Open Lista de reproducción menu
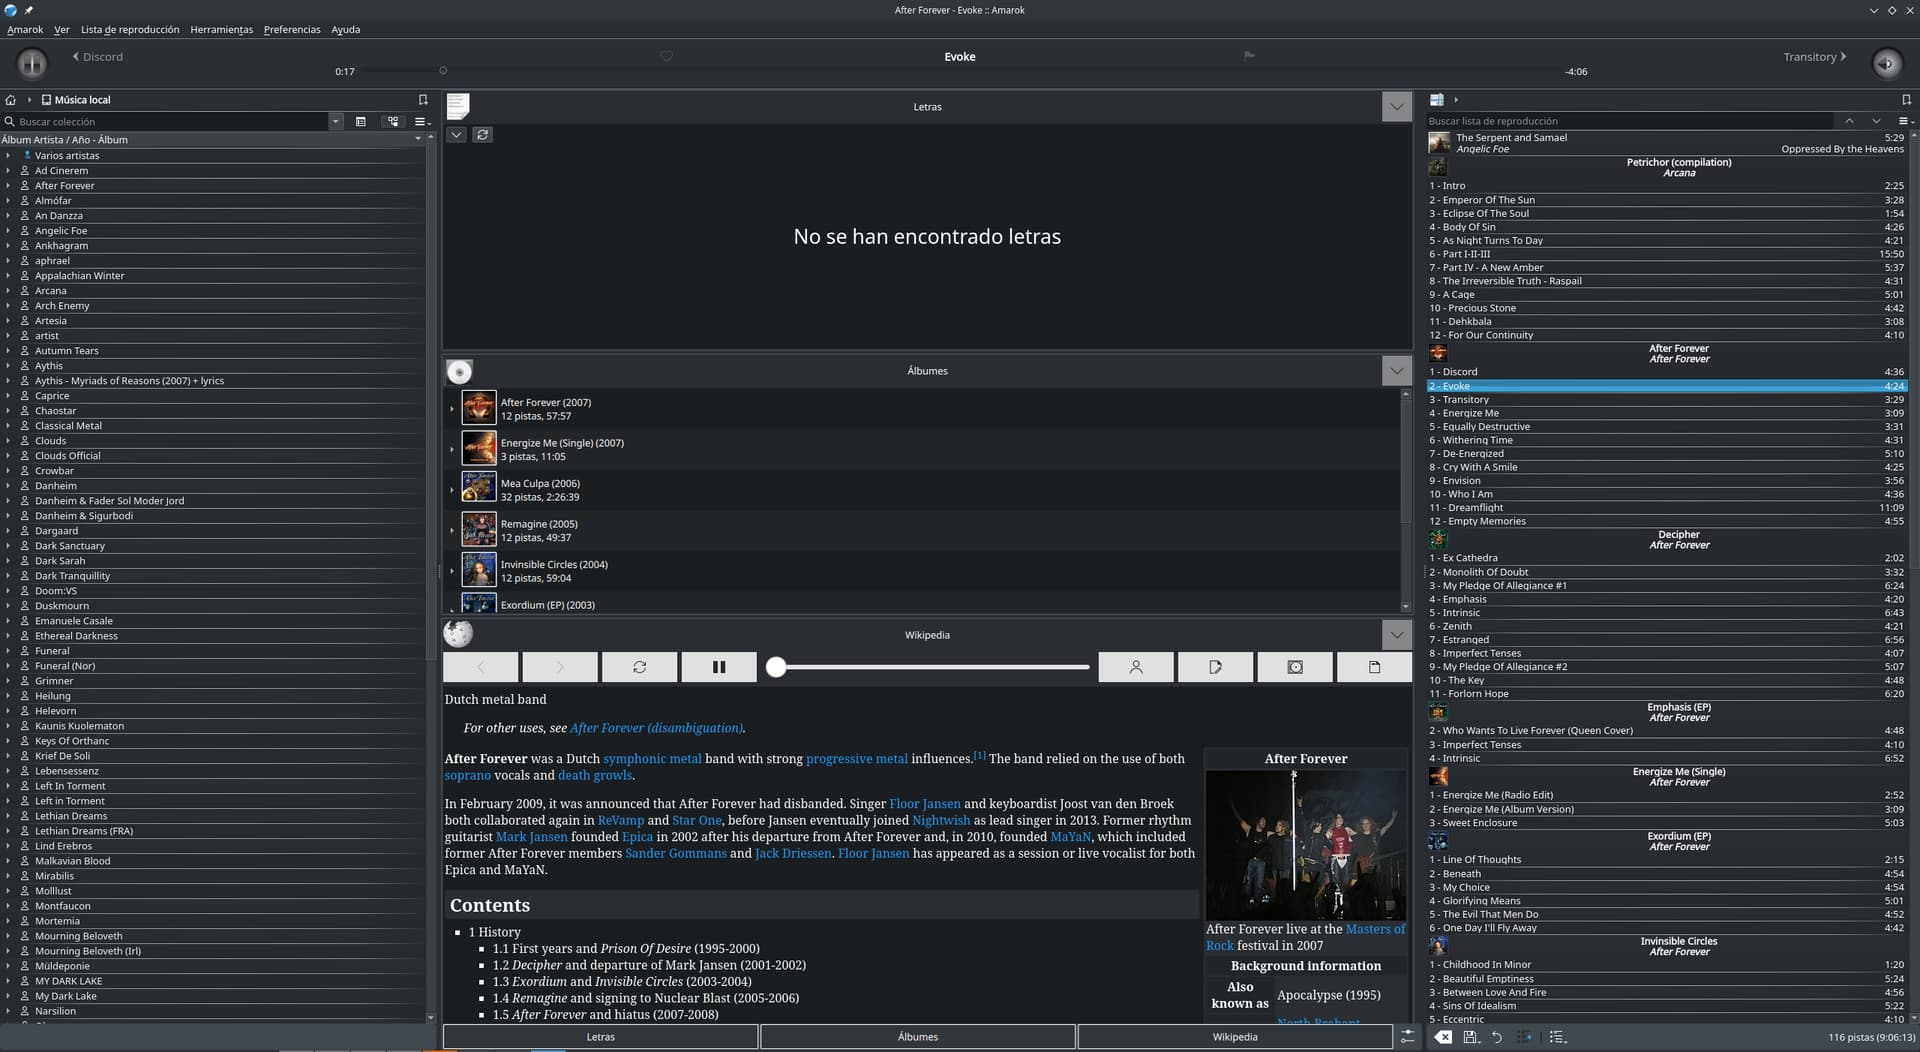1920x1052 pixels. point(130,30)
